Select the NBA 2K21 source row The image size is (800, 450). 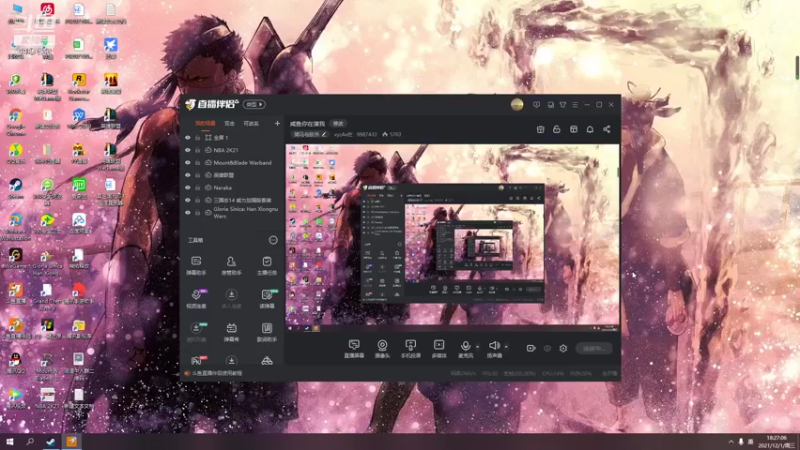(232, 150)
